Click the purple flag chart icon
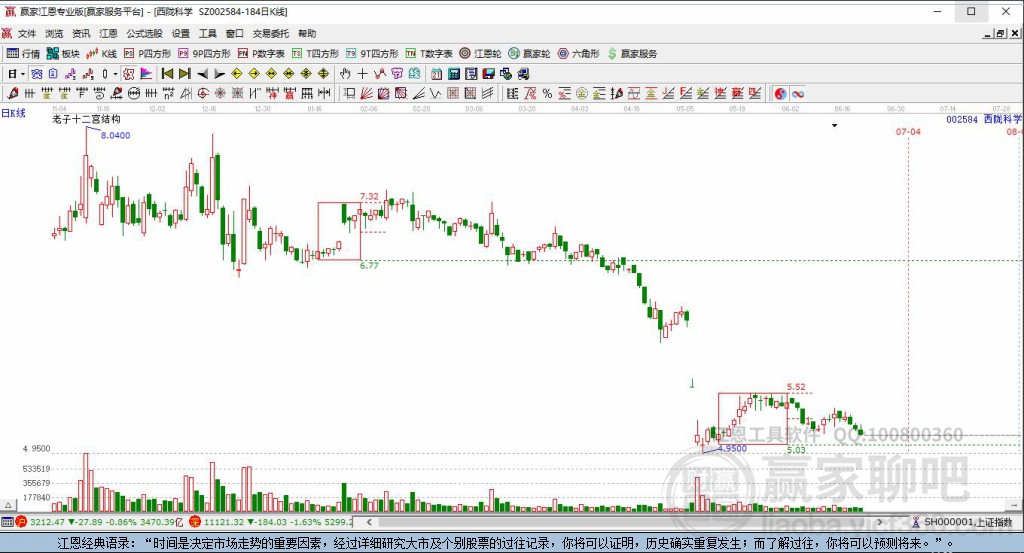 [146, 74]
